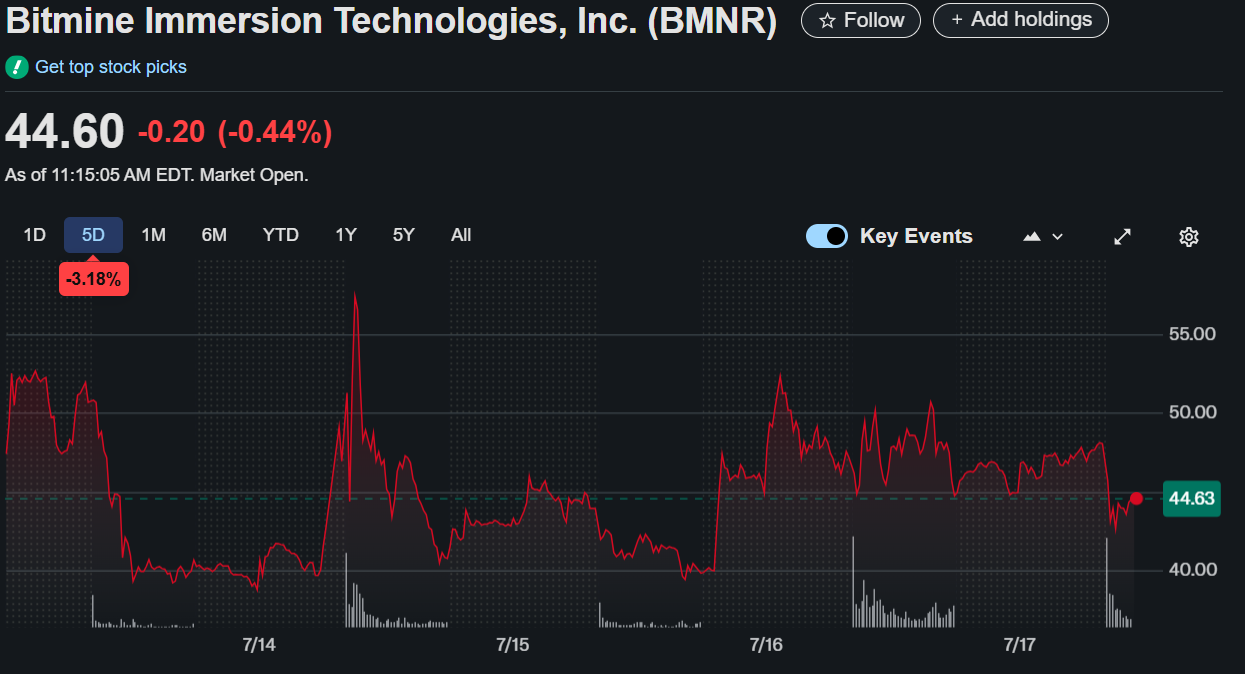Click Add holdings button
The image size is (1245, 674).
click(x=1021, y=20)
